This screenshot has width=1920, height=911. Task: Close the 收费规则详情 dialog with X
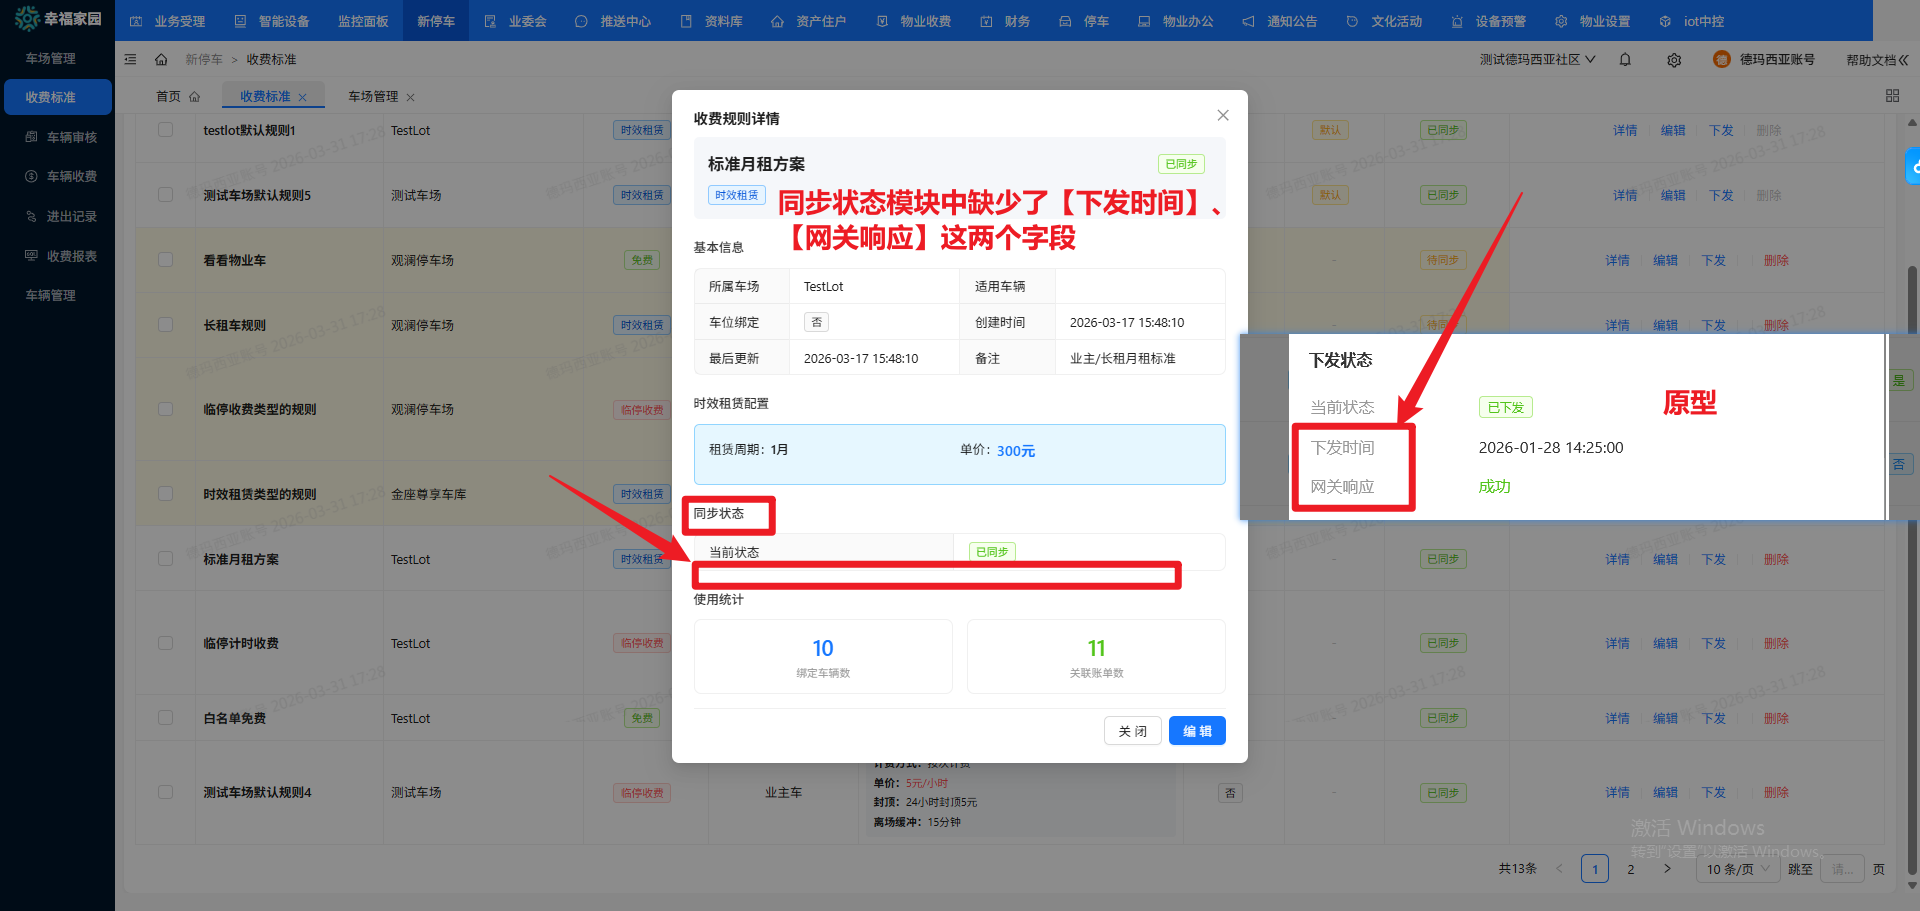click(1222, 116)
